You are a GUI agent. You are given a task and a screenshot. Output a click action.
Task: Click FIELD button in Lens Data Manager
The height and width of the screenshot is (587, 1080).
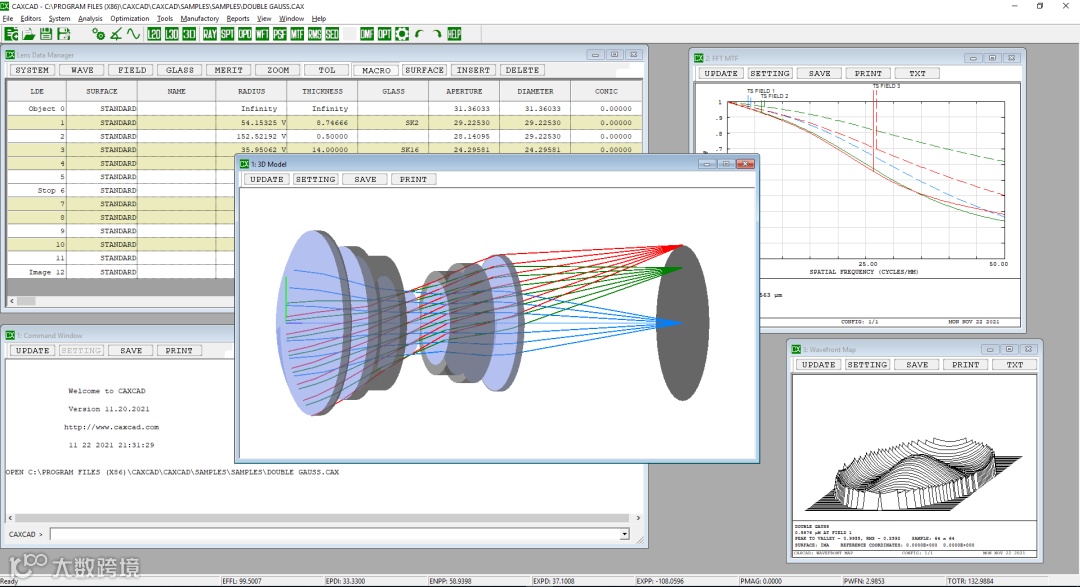coord(132,70)
